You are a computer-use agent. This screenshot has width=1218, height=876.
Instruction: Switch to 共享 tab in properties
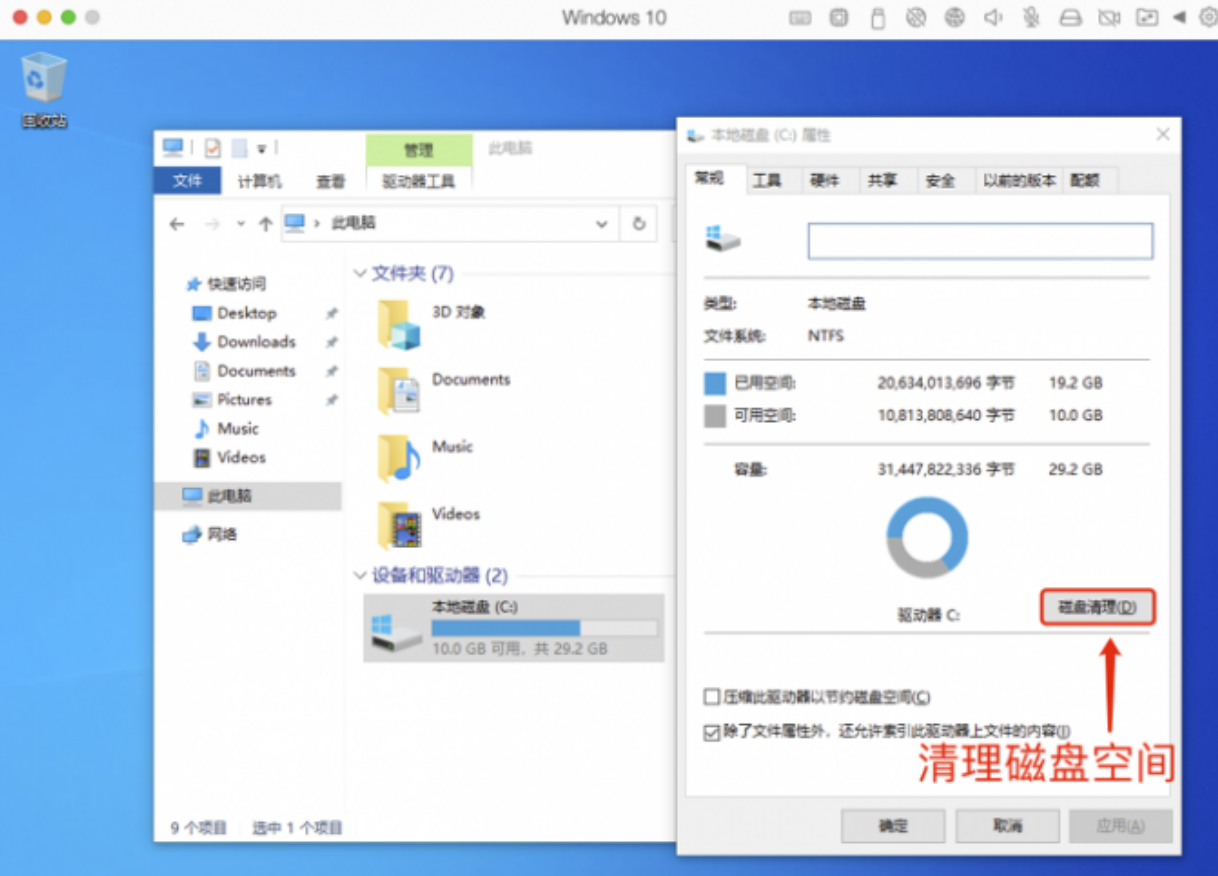tap(882, 181)
